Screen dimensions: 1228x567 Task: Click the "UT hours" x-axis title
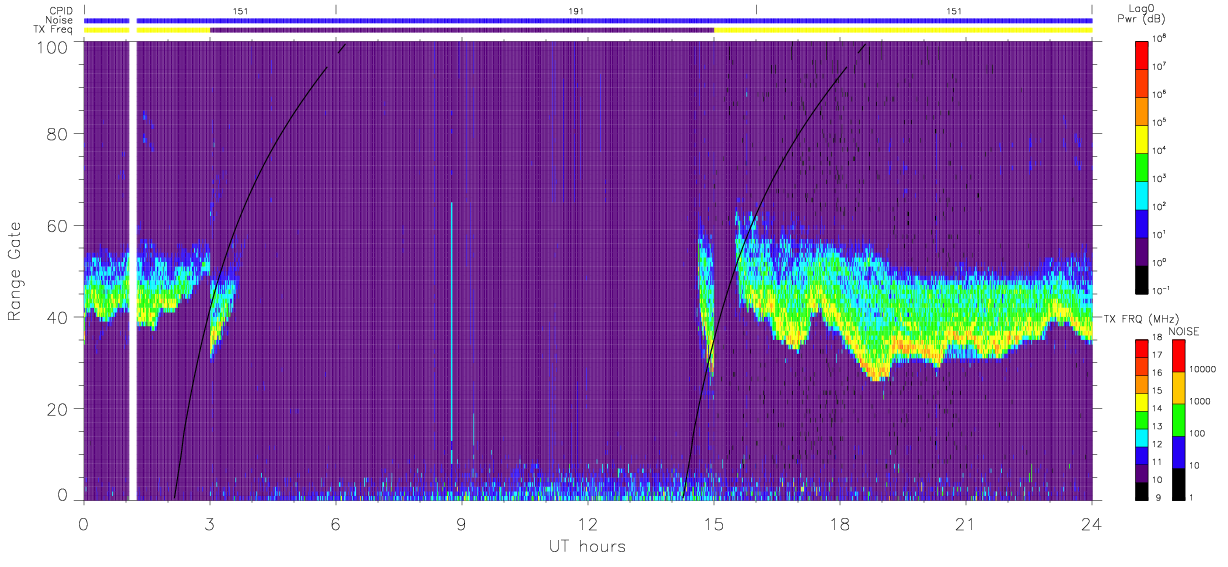click(586, 546)
